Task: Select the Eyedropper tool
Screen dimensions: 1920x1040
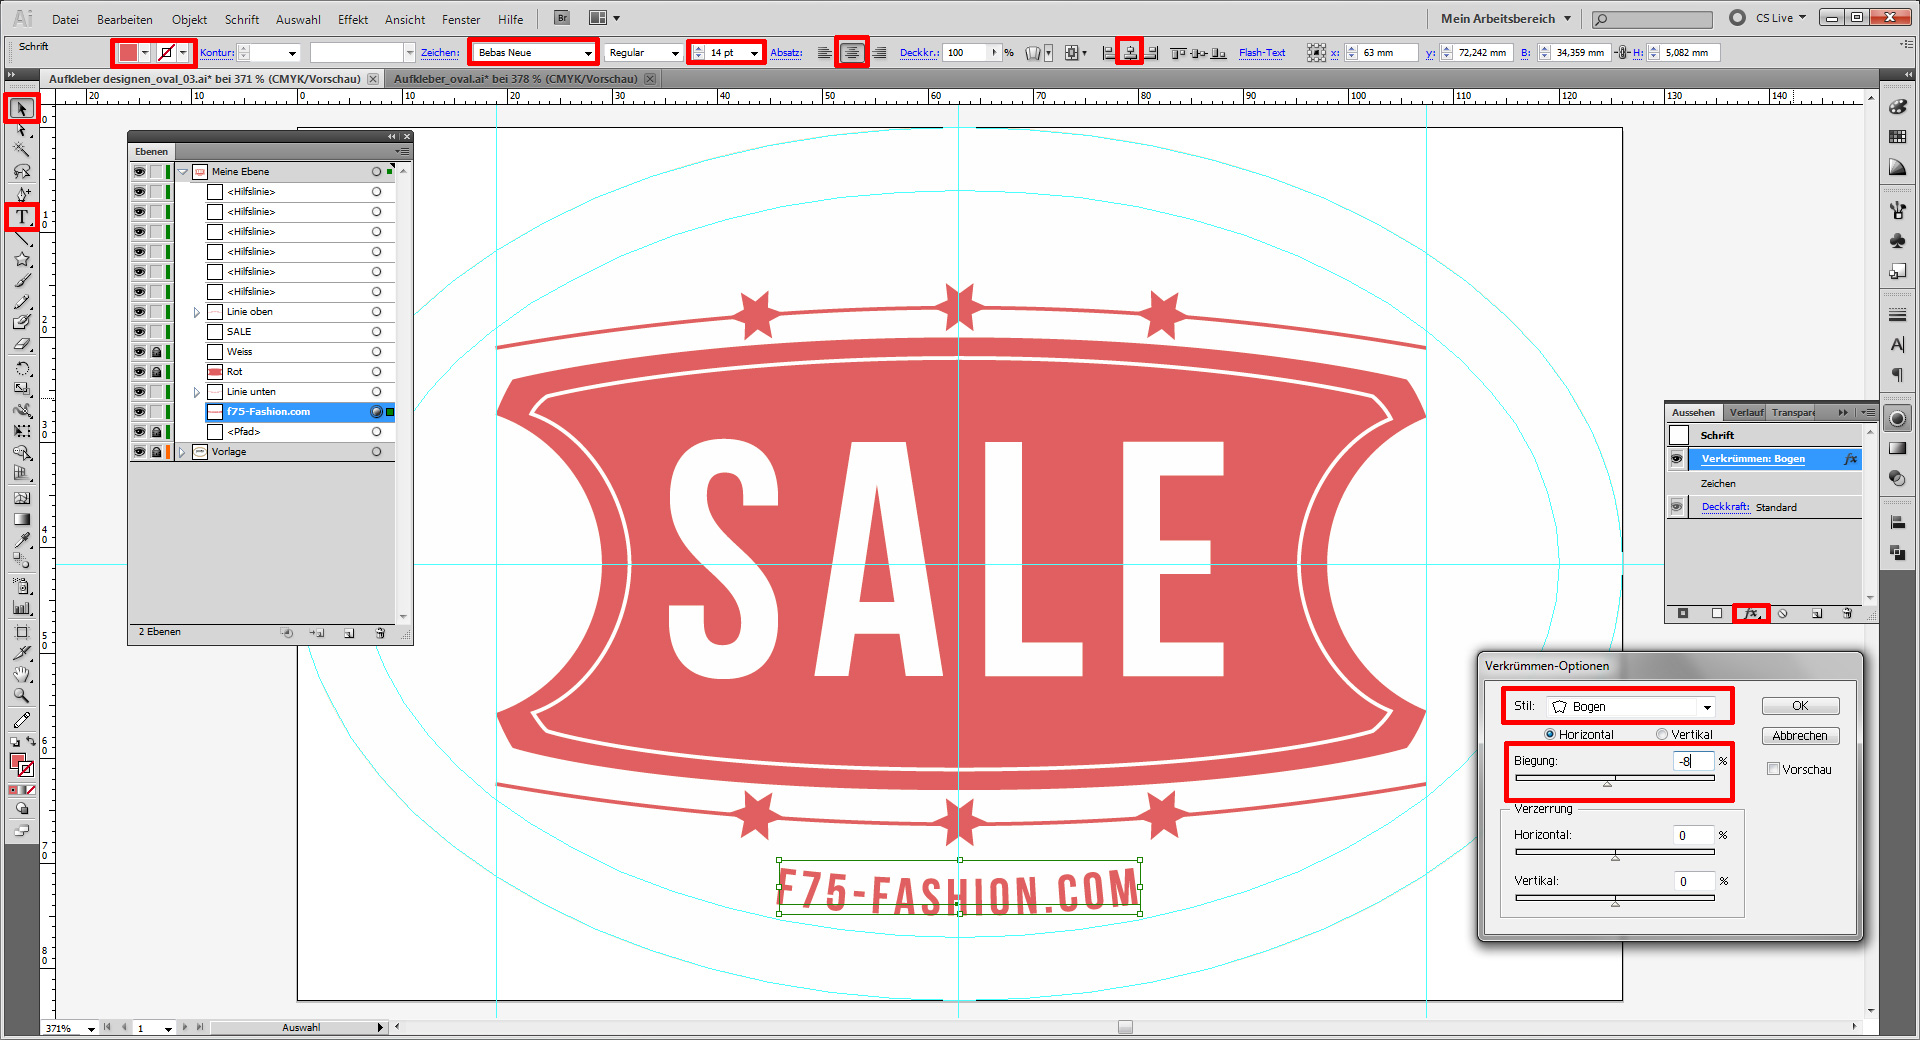Action: click(x=22, y=540)
